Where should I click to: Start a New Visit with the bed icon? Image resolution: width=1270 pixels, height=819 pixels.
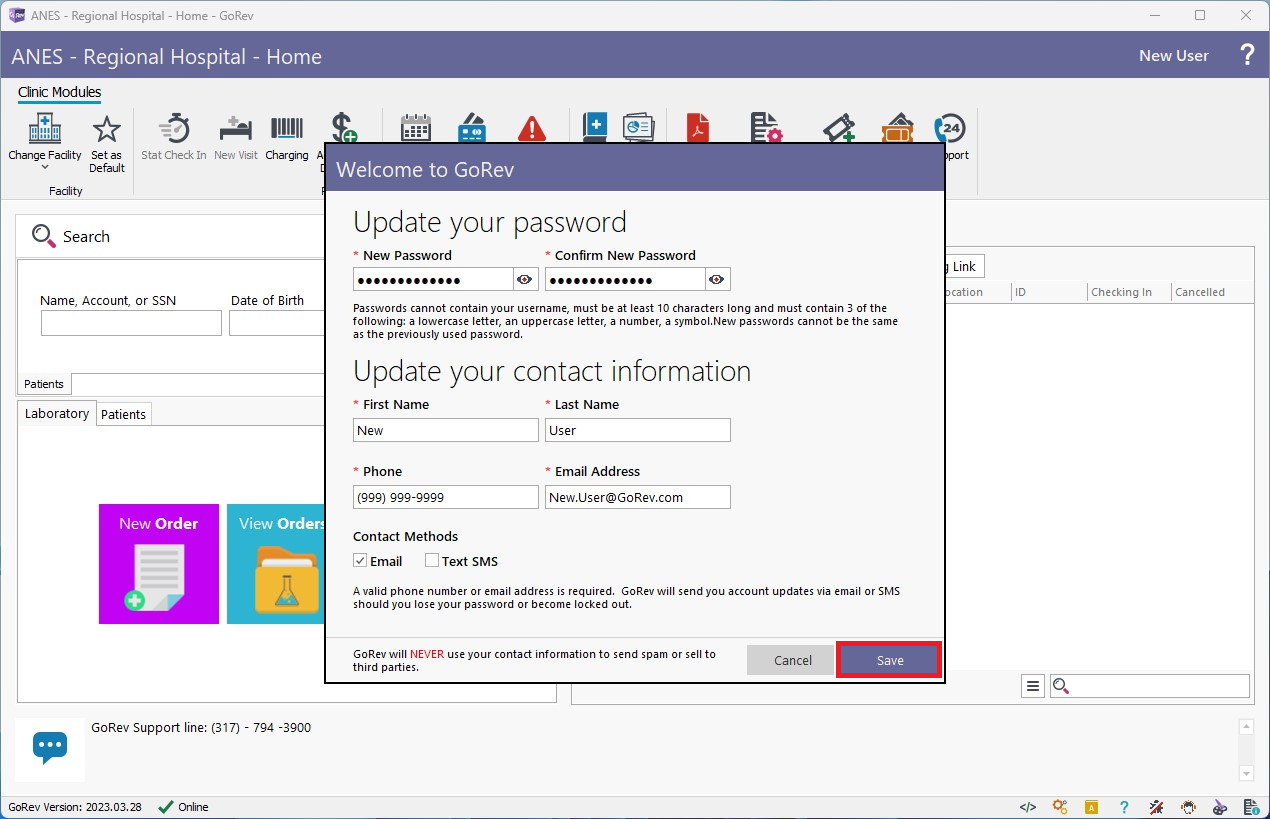(236, 129)
